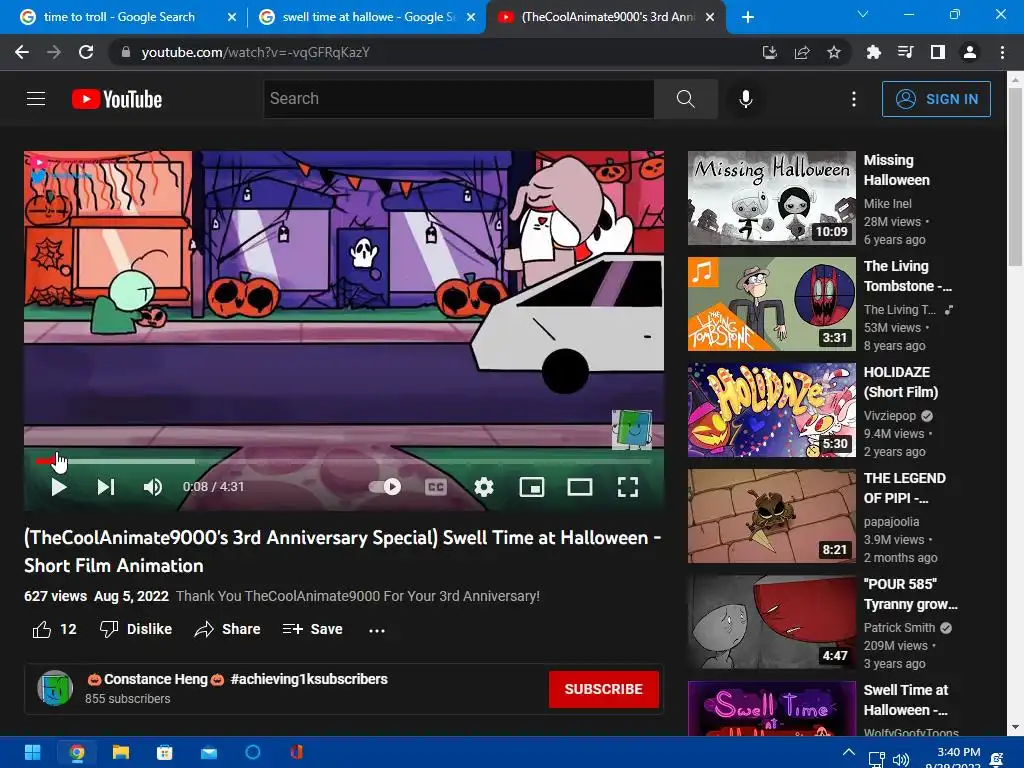The width and height of the screenshot is (1024, 768).
Task: Start voice search with the microphone
Action: (745, 99)
